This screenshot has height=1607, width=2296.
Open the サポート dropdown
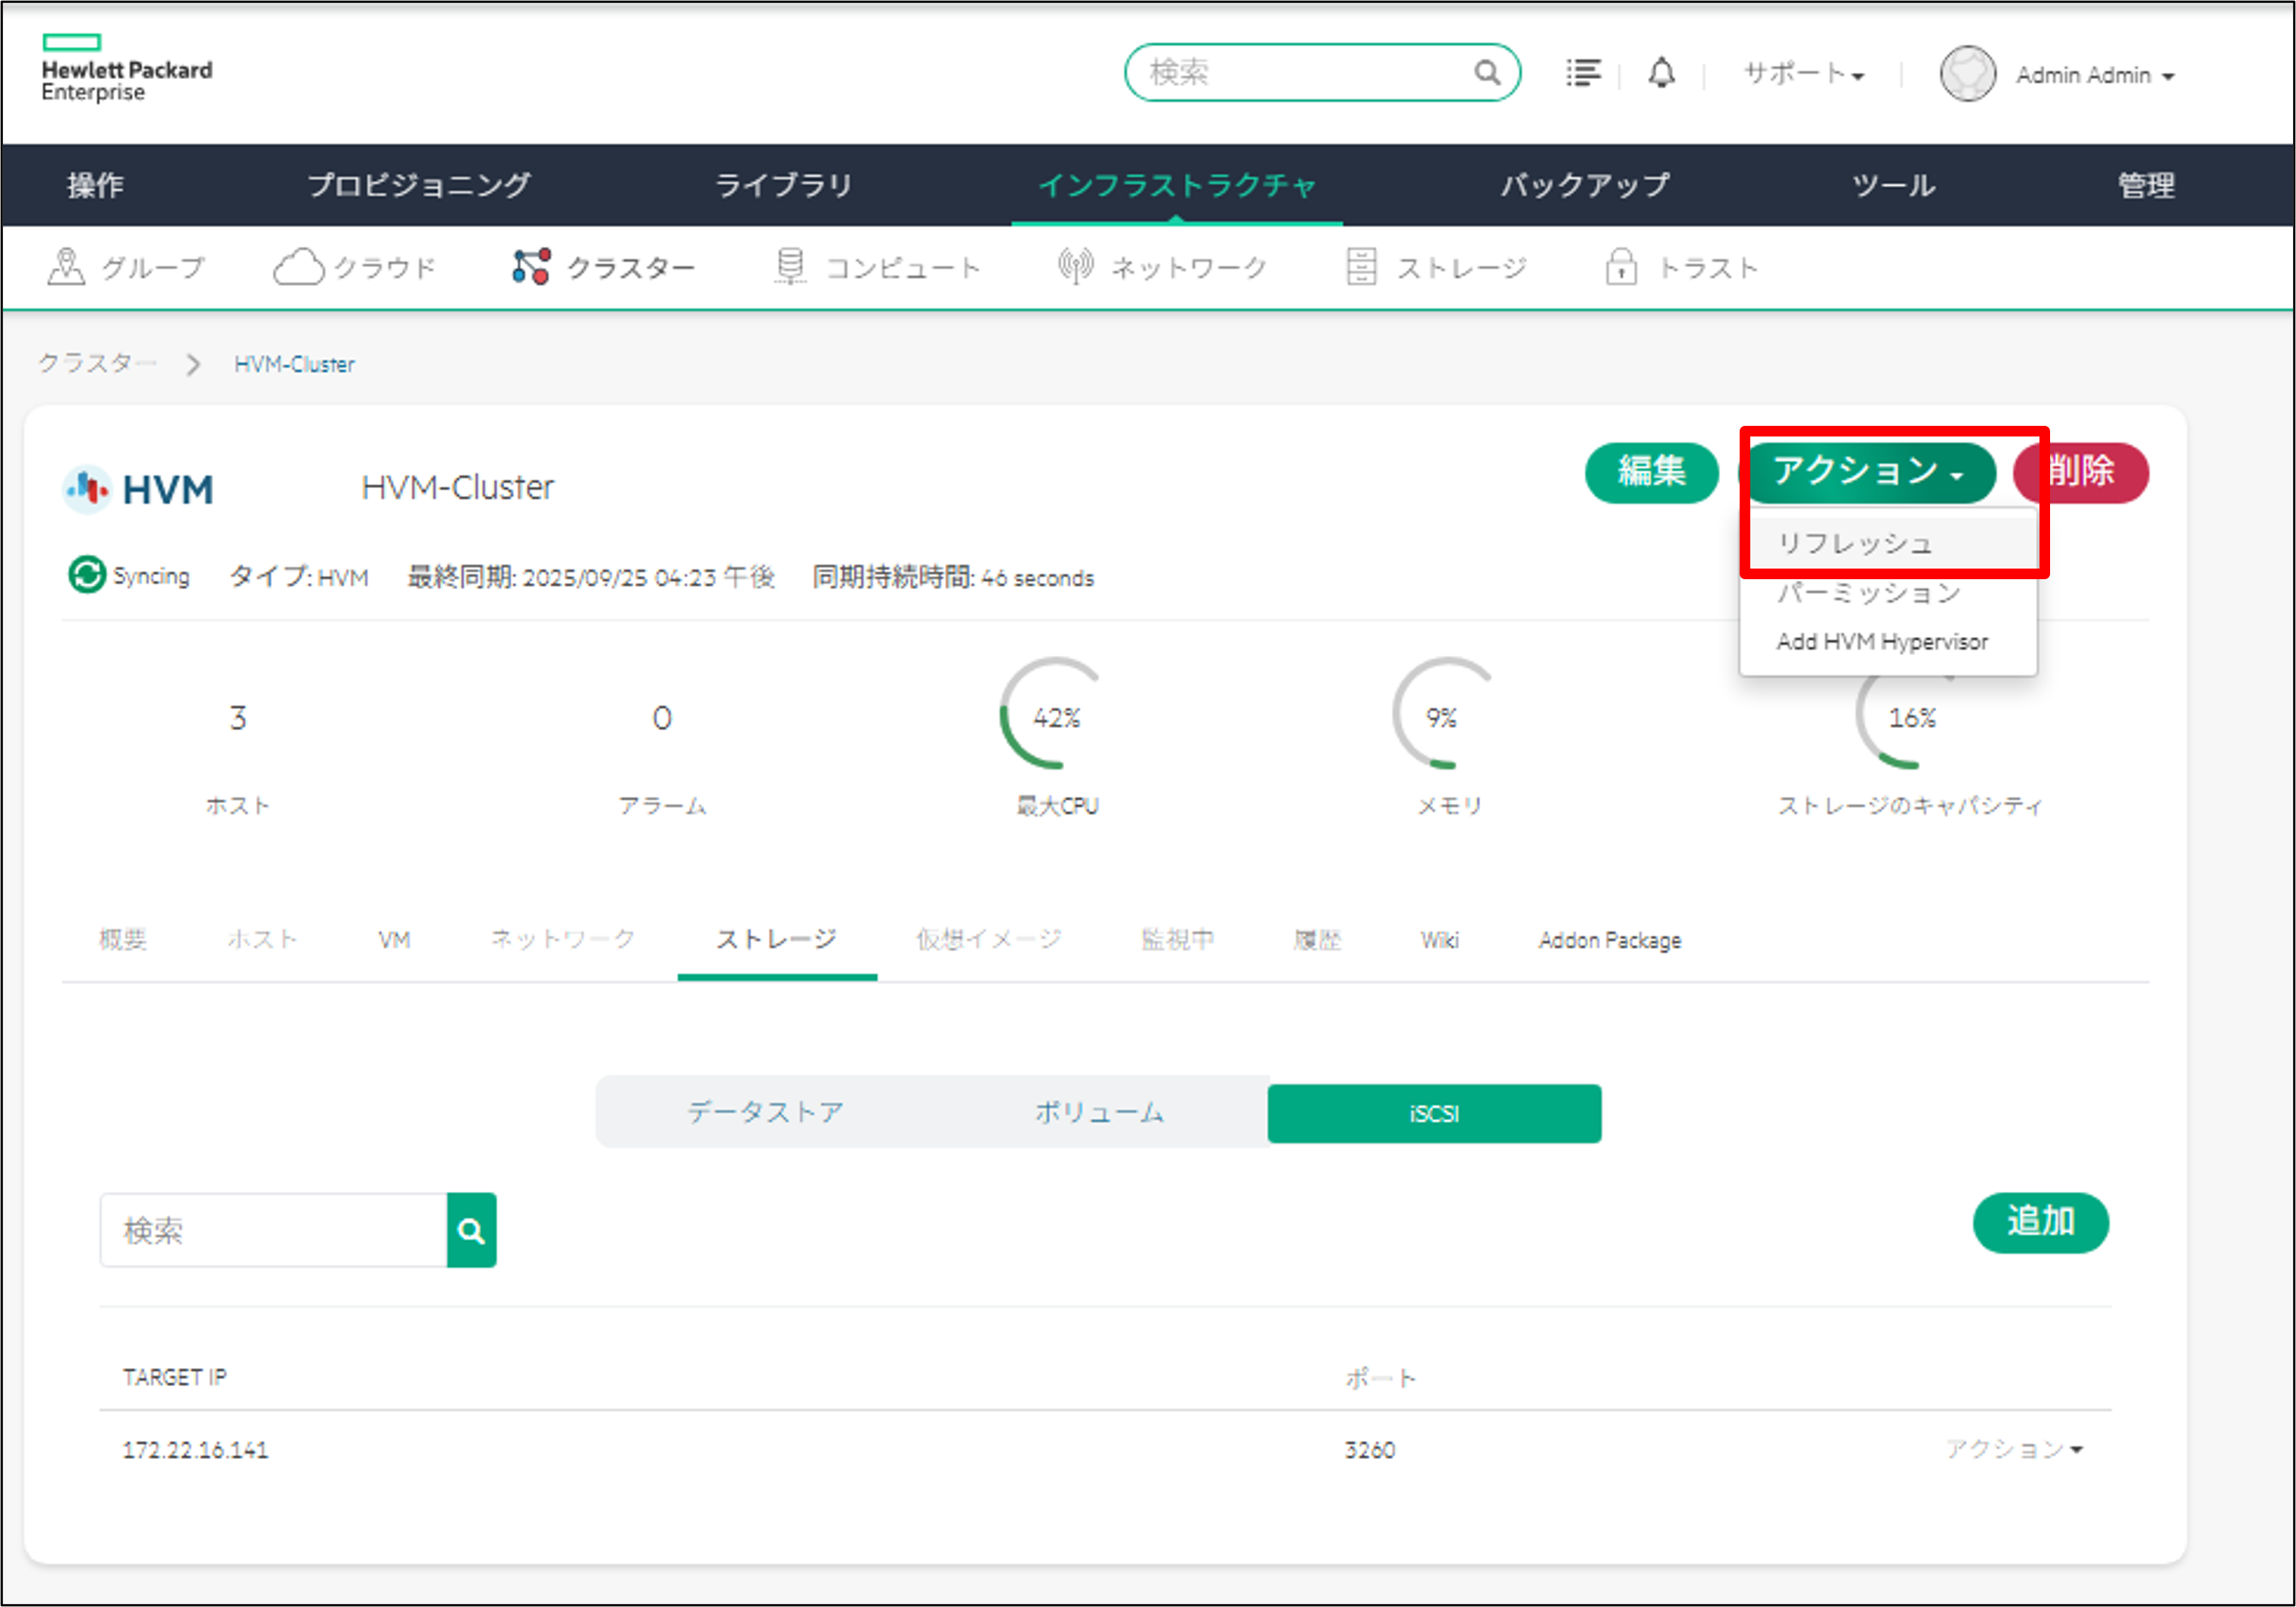pyautogui.click(x=1800, y=73)
